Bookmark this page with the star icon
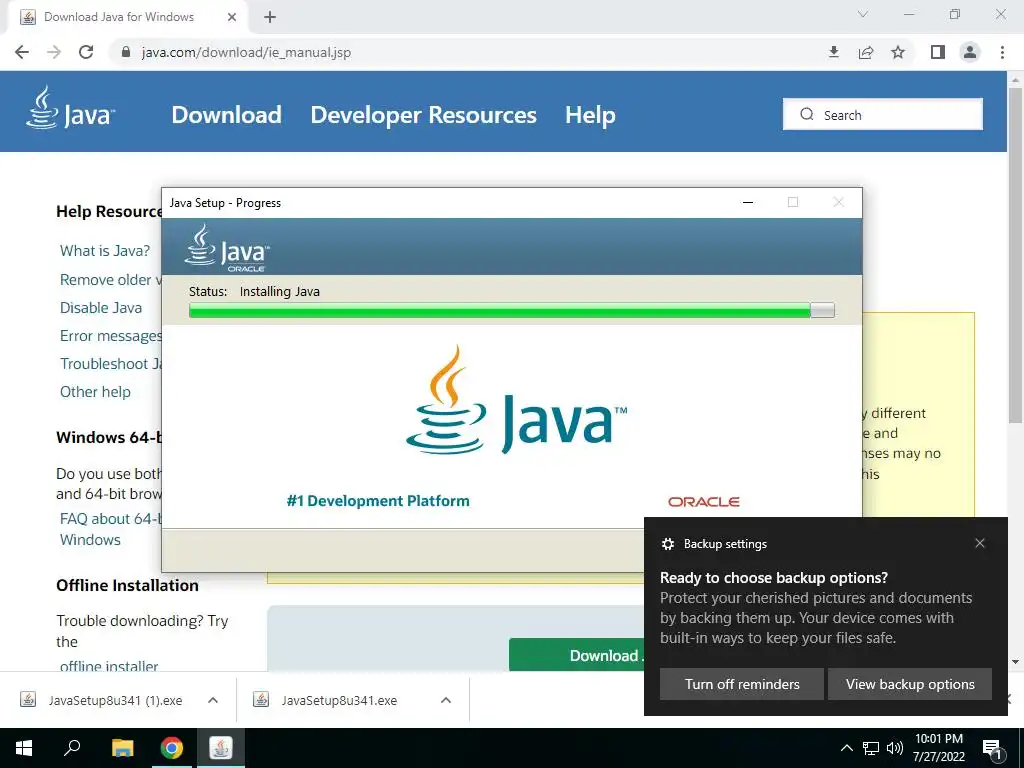The image size is (1024, 768). (898, 52)
